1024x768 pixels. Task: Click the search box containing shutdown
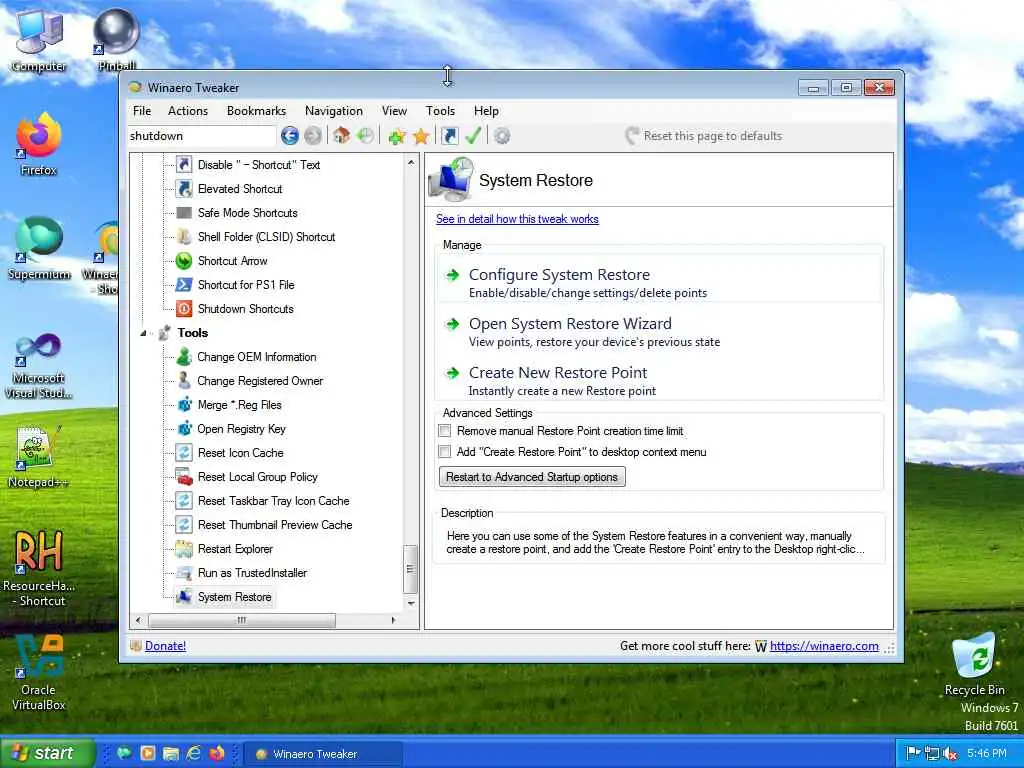point(202,136)
